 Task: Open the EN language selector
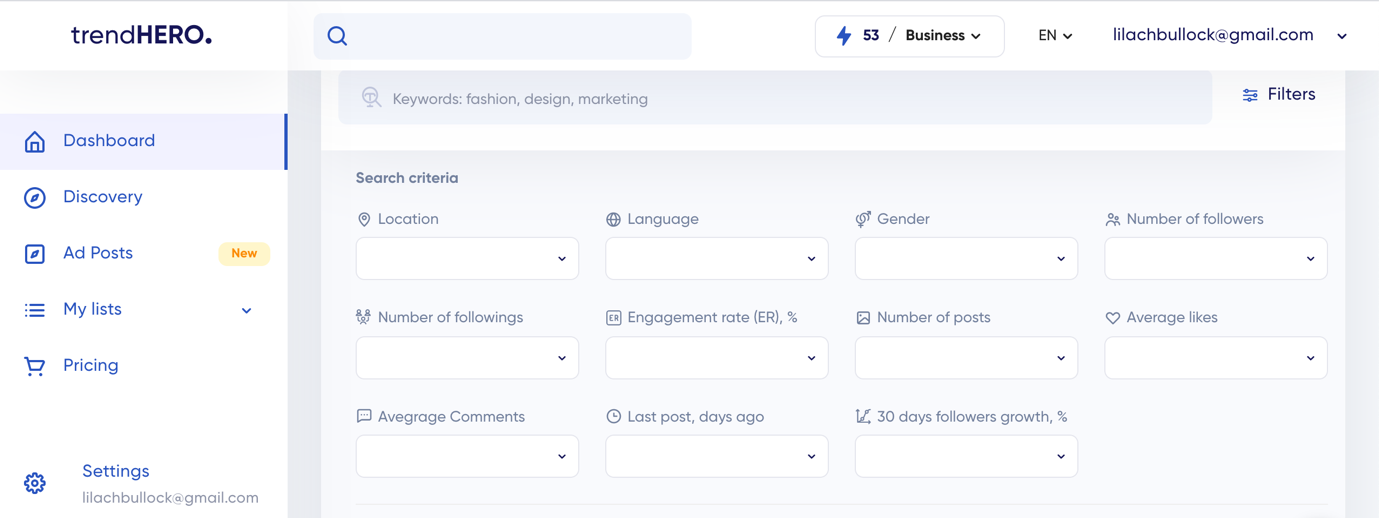pos(1055,36)
